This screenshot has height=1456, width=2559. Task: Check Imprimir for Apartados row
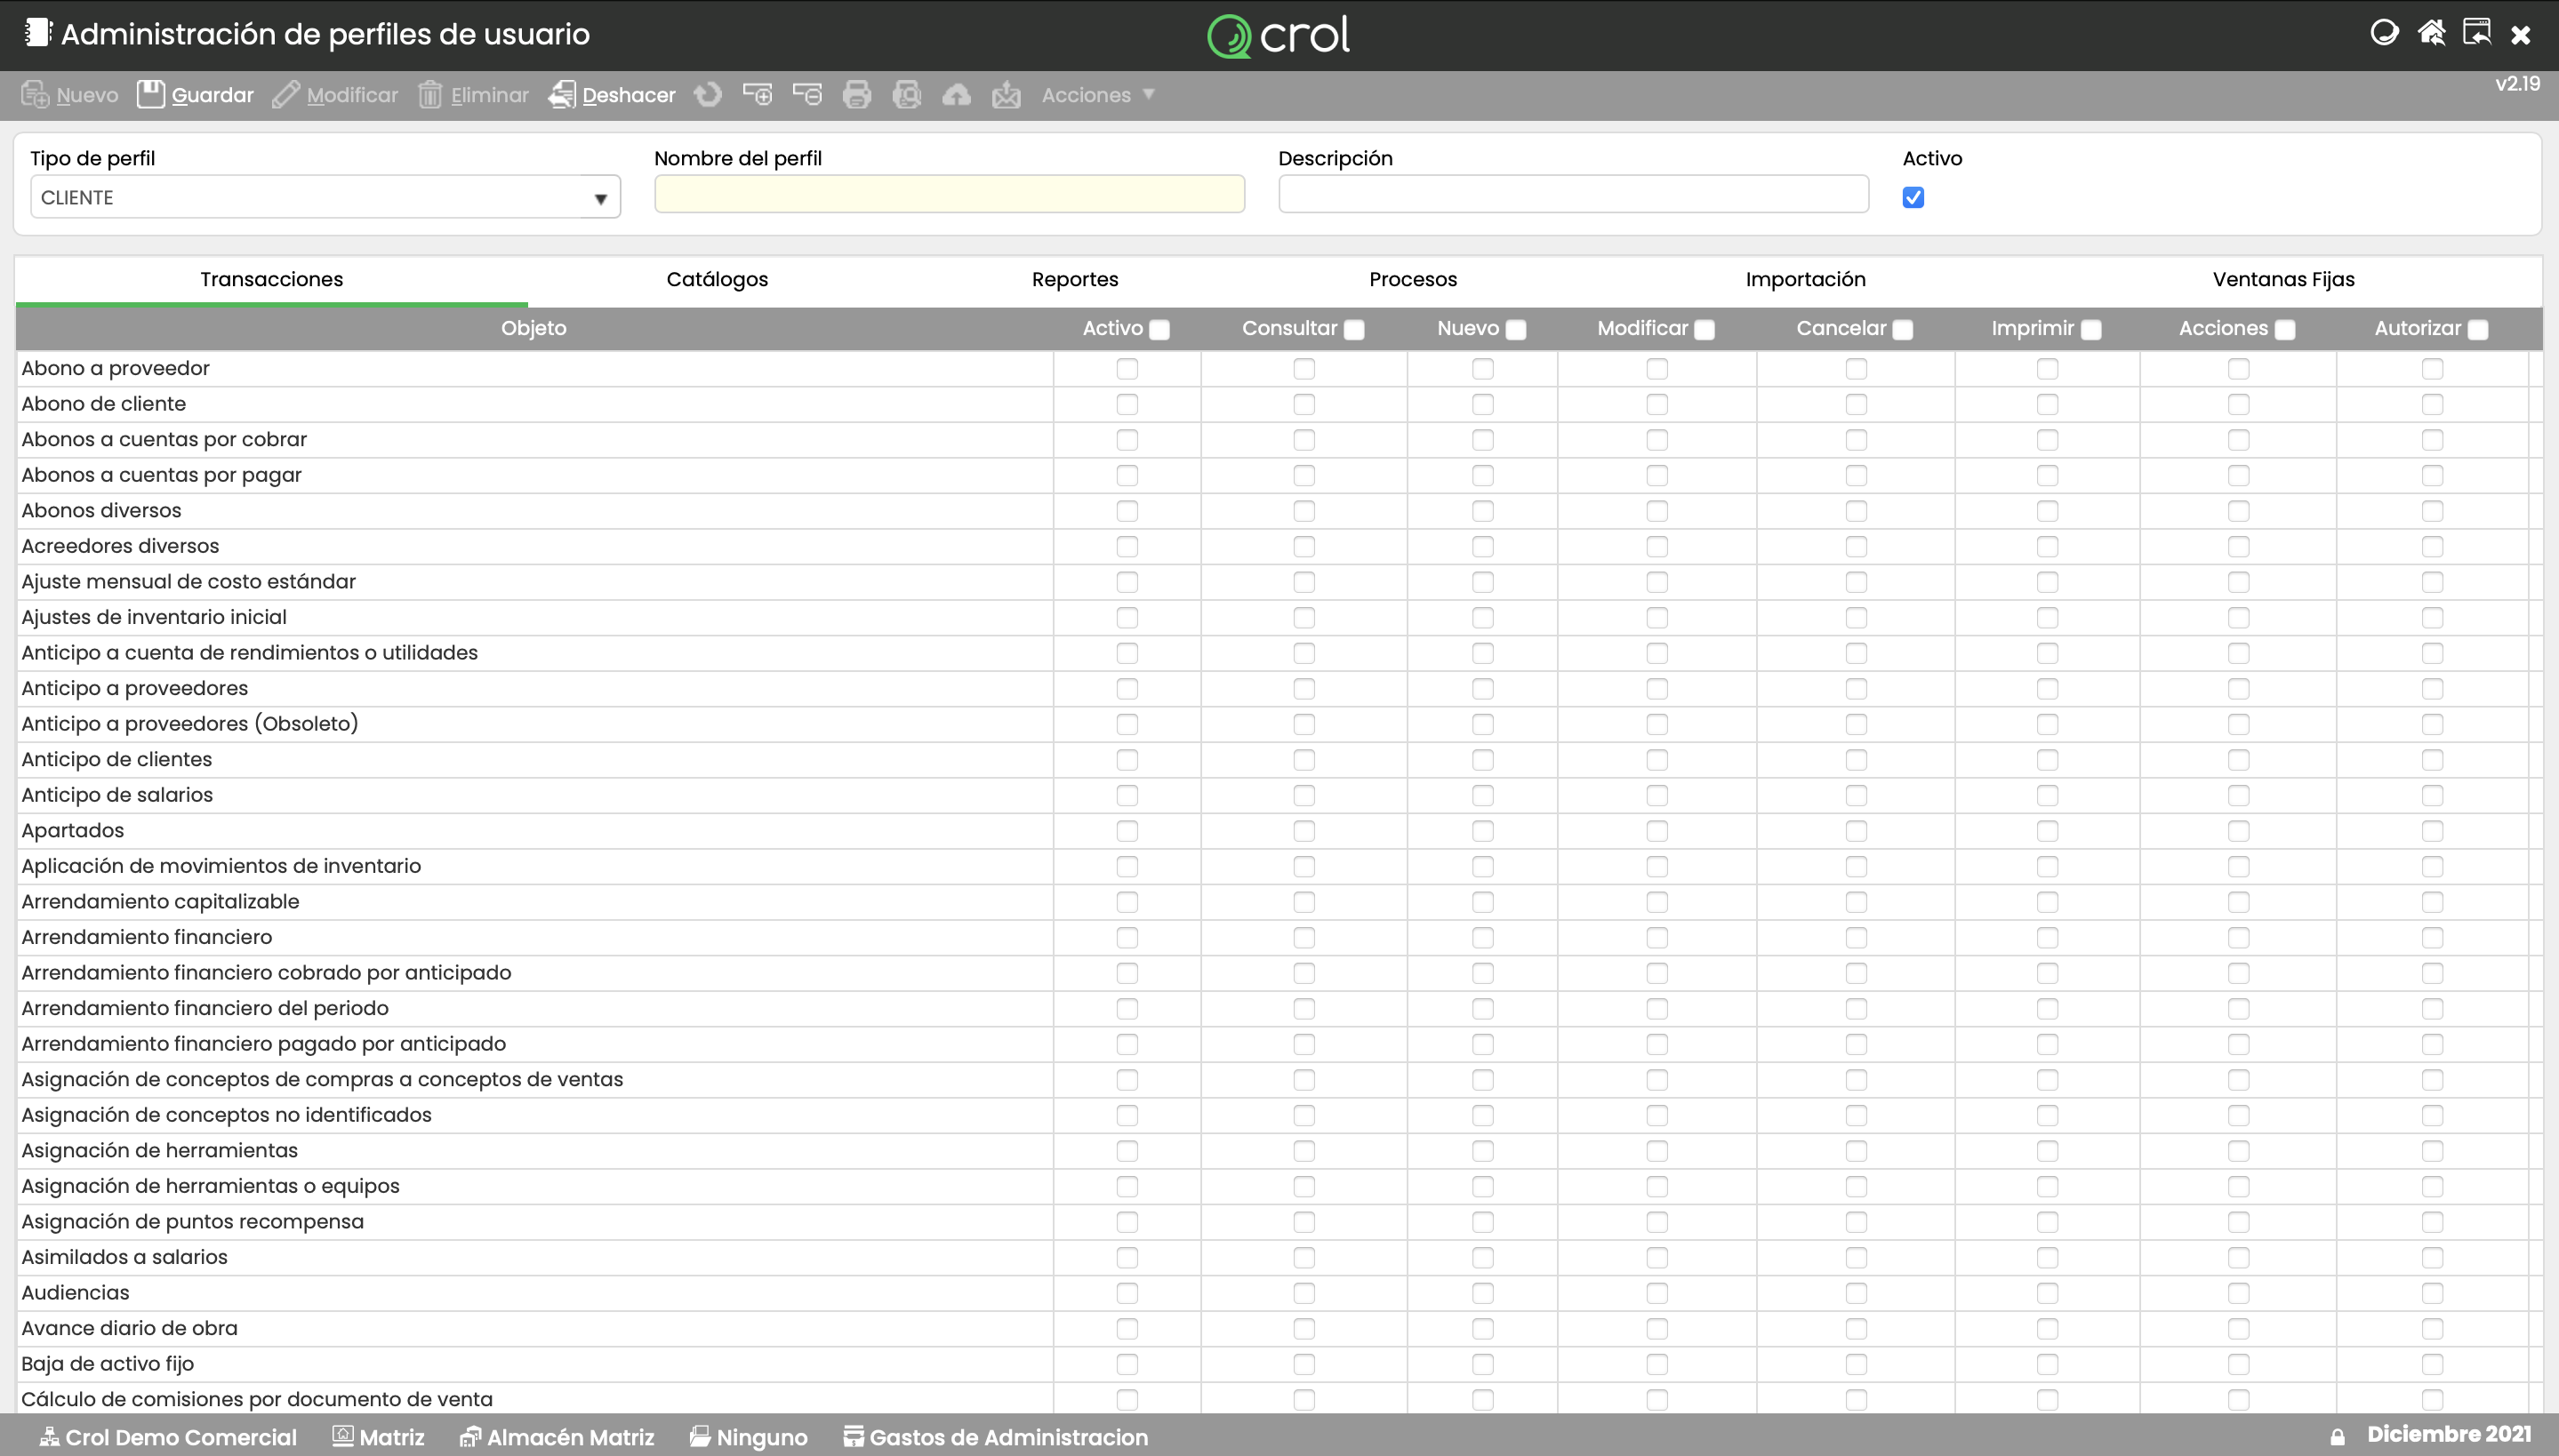tap(2048, 831)
